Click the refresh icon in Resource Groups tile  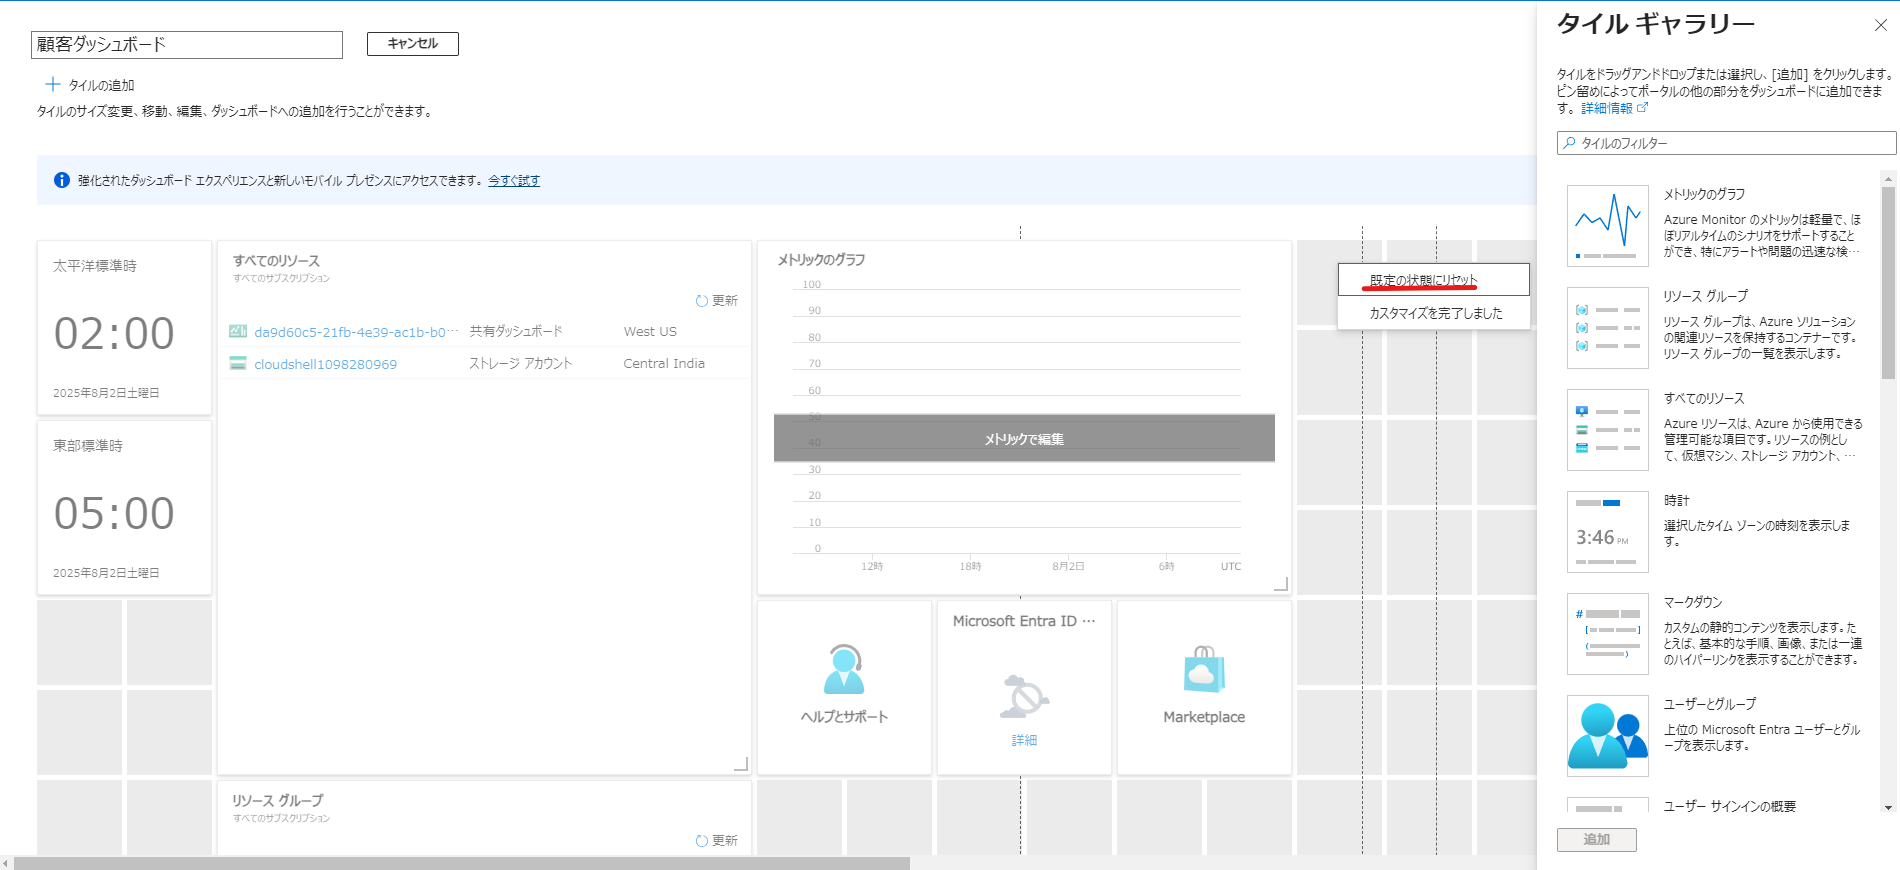(x=701, y=841)
